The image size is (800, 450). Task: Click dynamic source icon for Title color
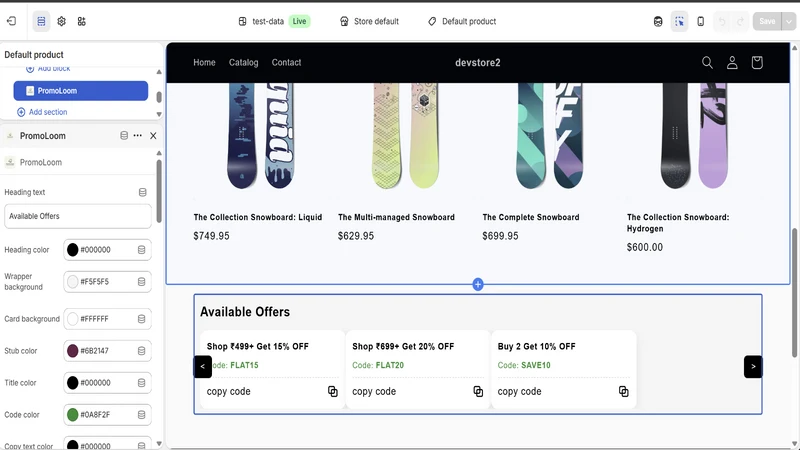pyautogui.click(x=142, y=383)
